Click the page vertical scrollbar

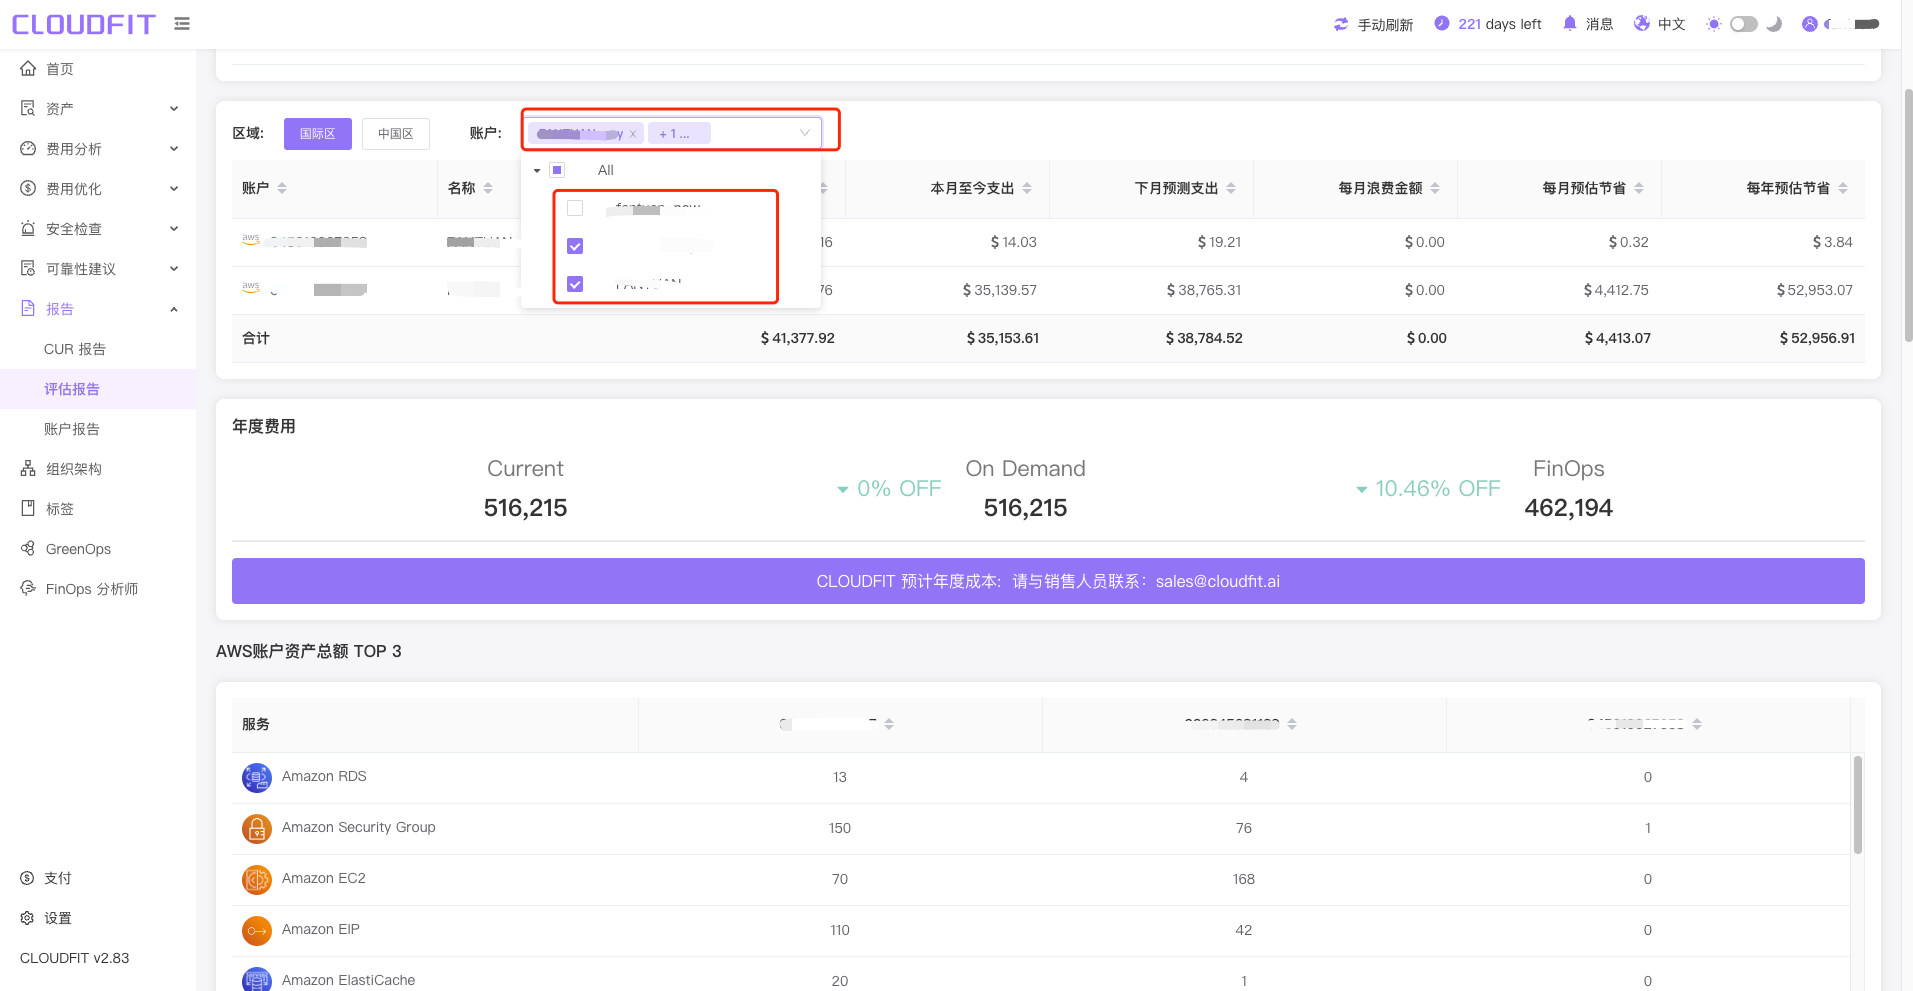tap(1908, 216)
